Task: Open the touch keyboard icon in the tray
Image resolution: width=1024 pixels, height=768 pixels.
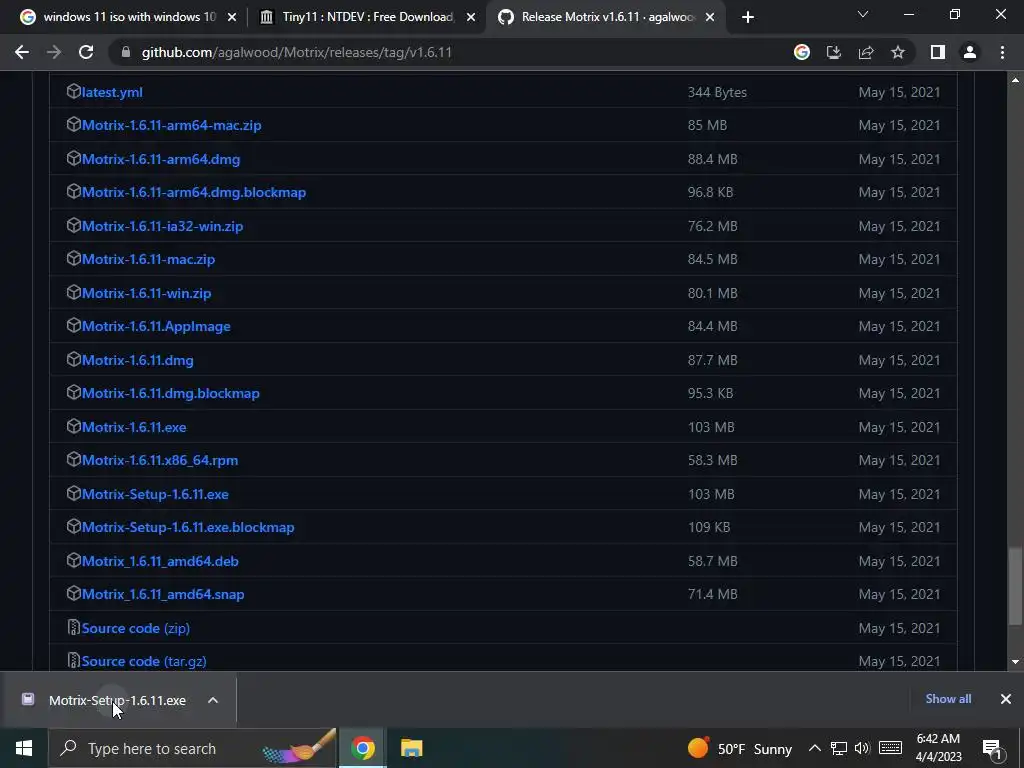Action: click(890, 748)
